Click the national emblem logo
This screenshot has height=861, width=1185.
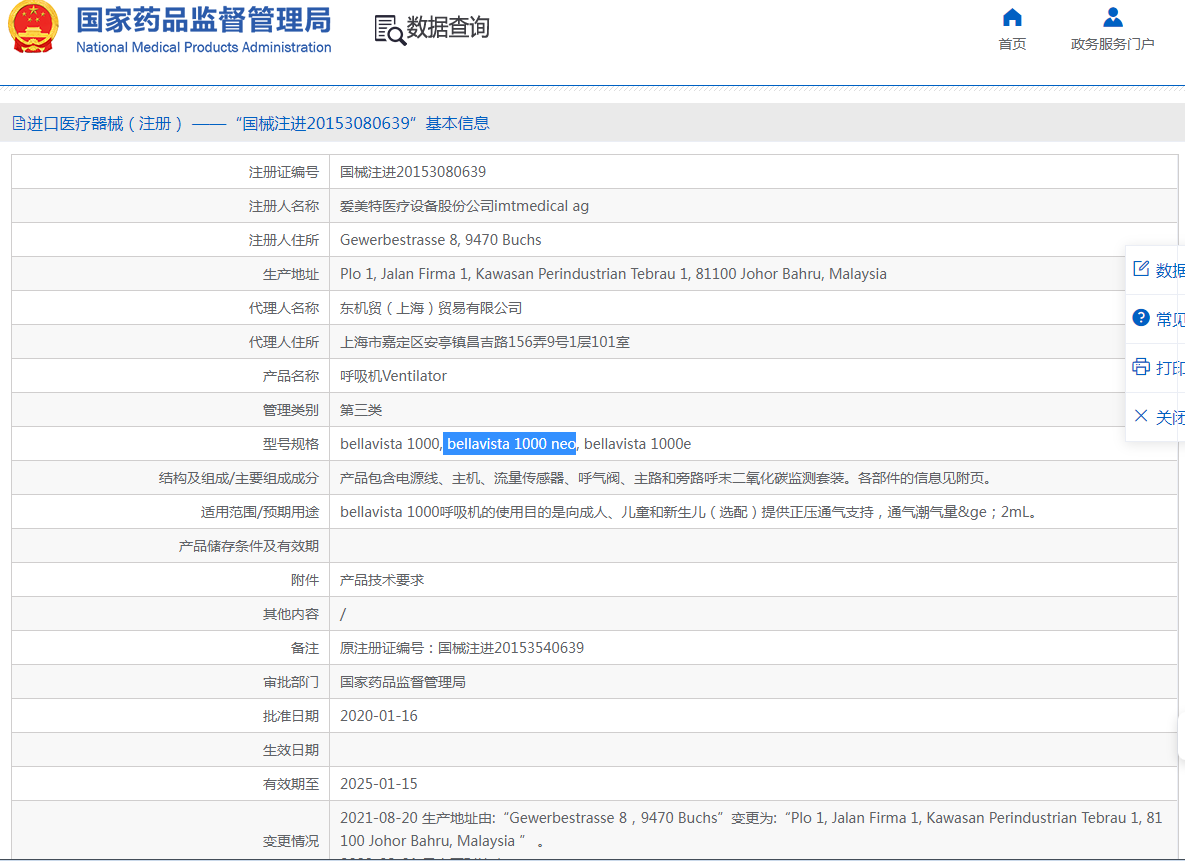[33, 26]
